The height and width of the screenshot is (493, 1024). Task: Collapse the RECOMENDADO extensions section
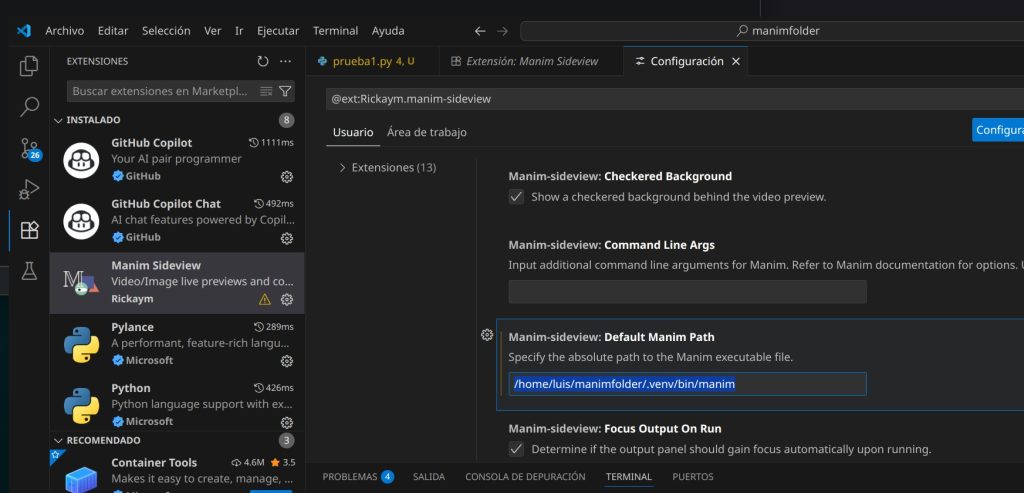pos(57,440)
